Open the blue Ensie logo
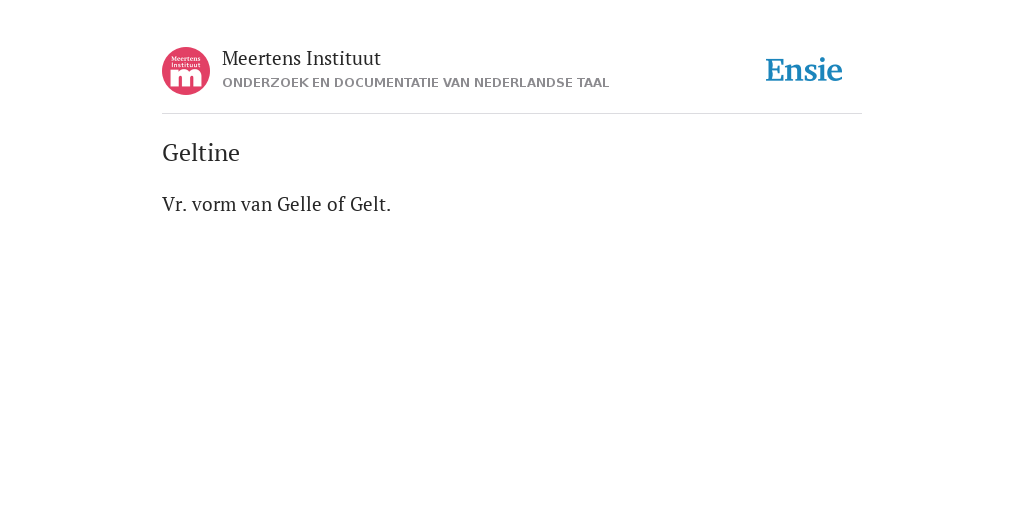The height and width of the screenshot is (512, 1024). pyautogui.click(x=804, y=70)
